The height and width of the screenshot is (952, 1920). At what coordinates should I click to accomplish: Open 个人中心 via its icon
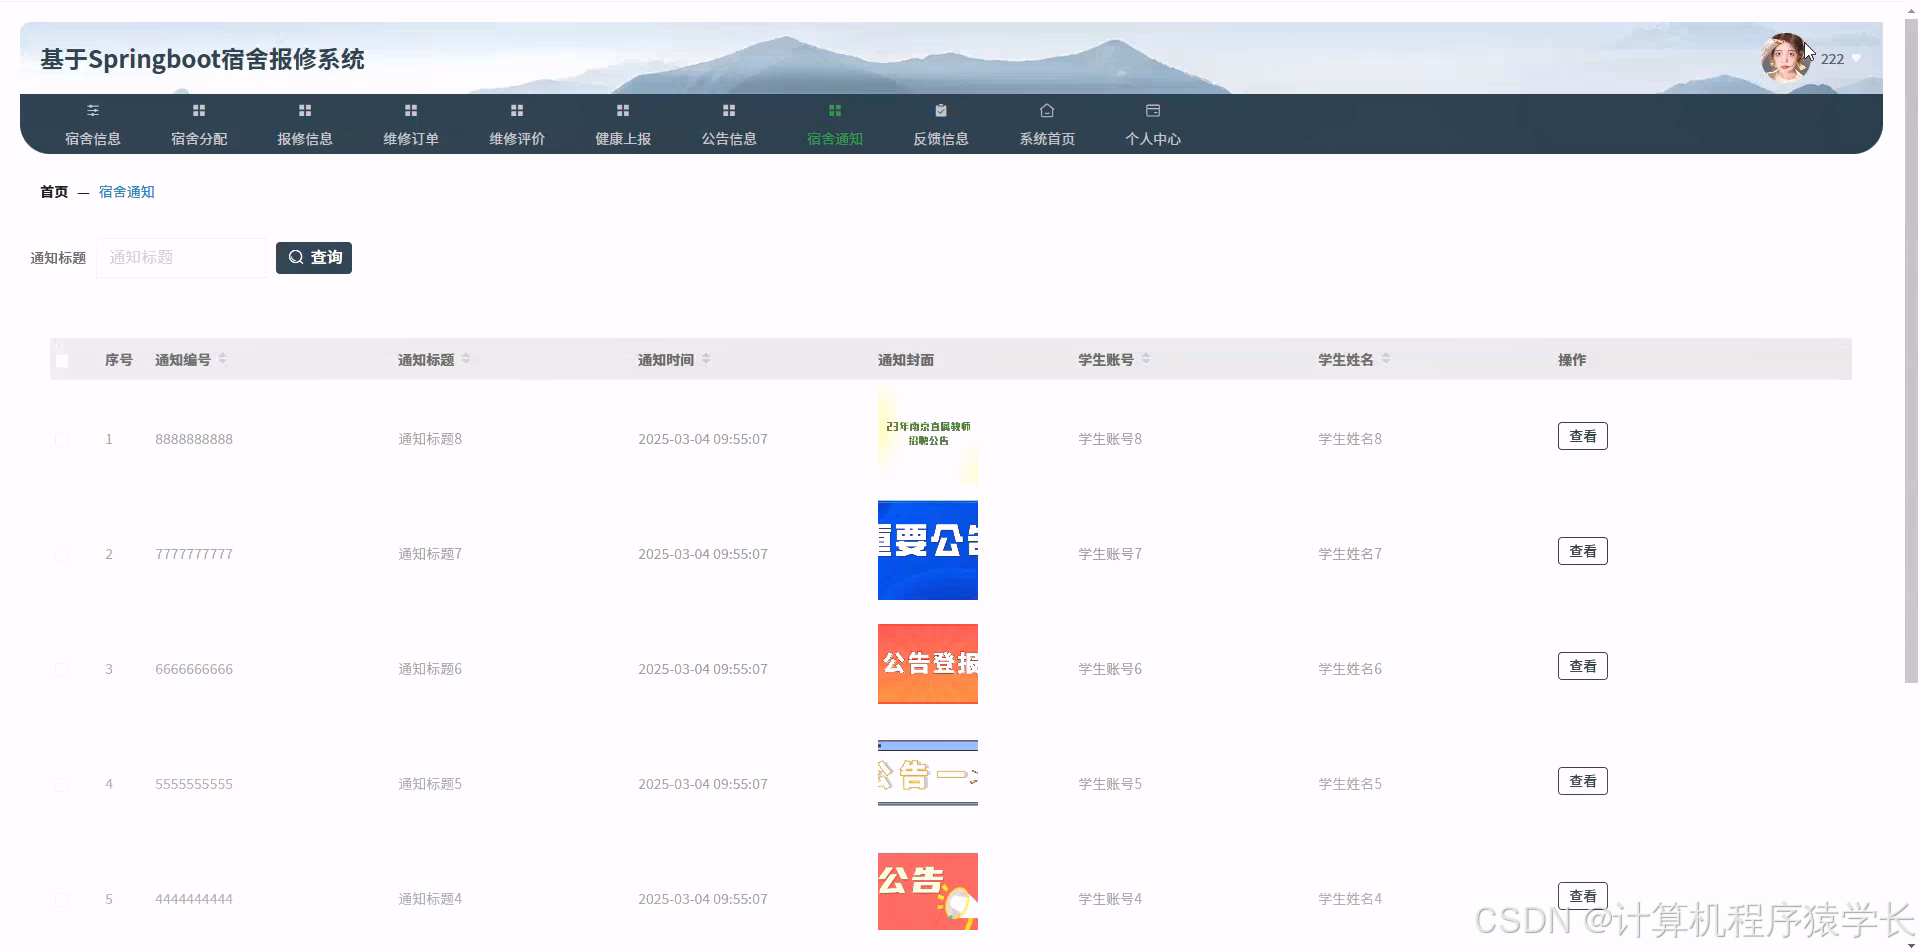pos(1152,110)
